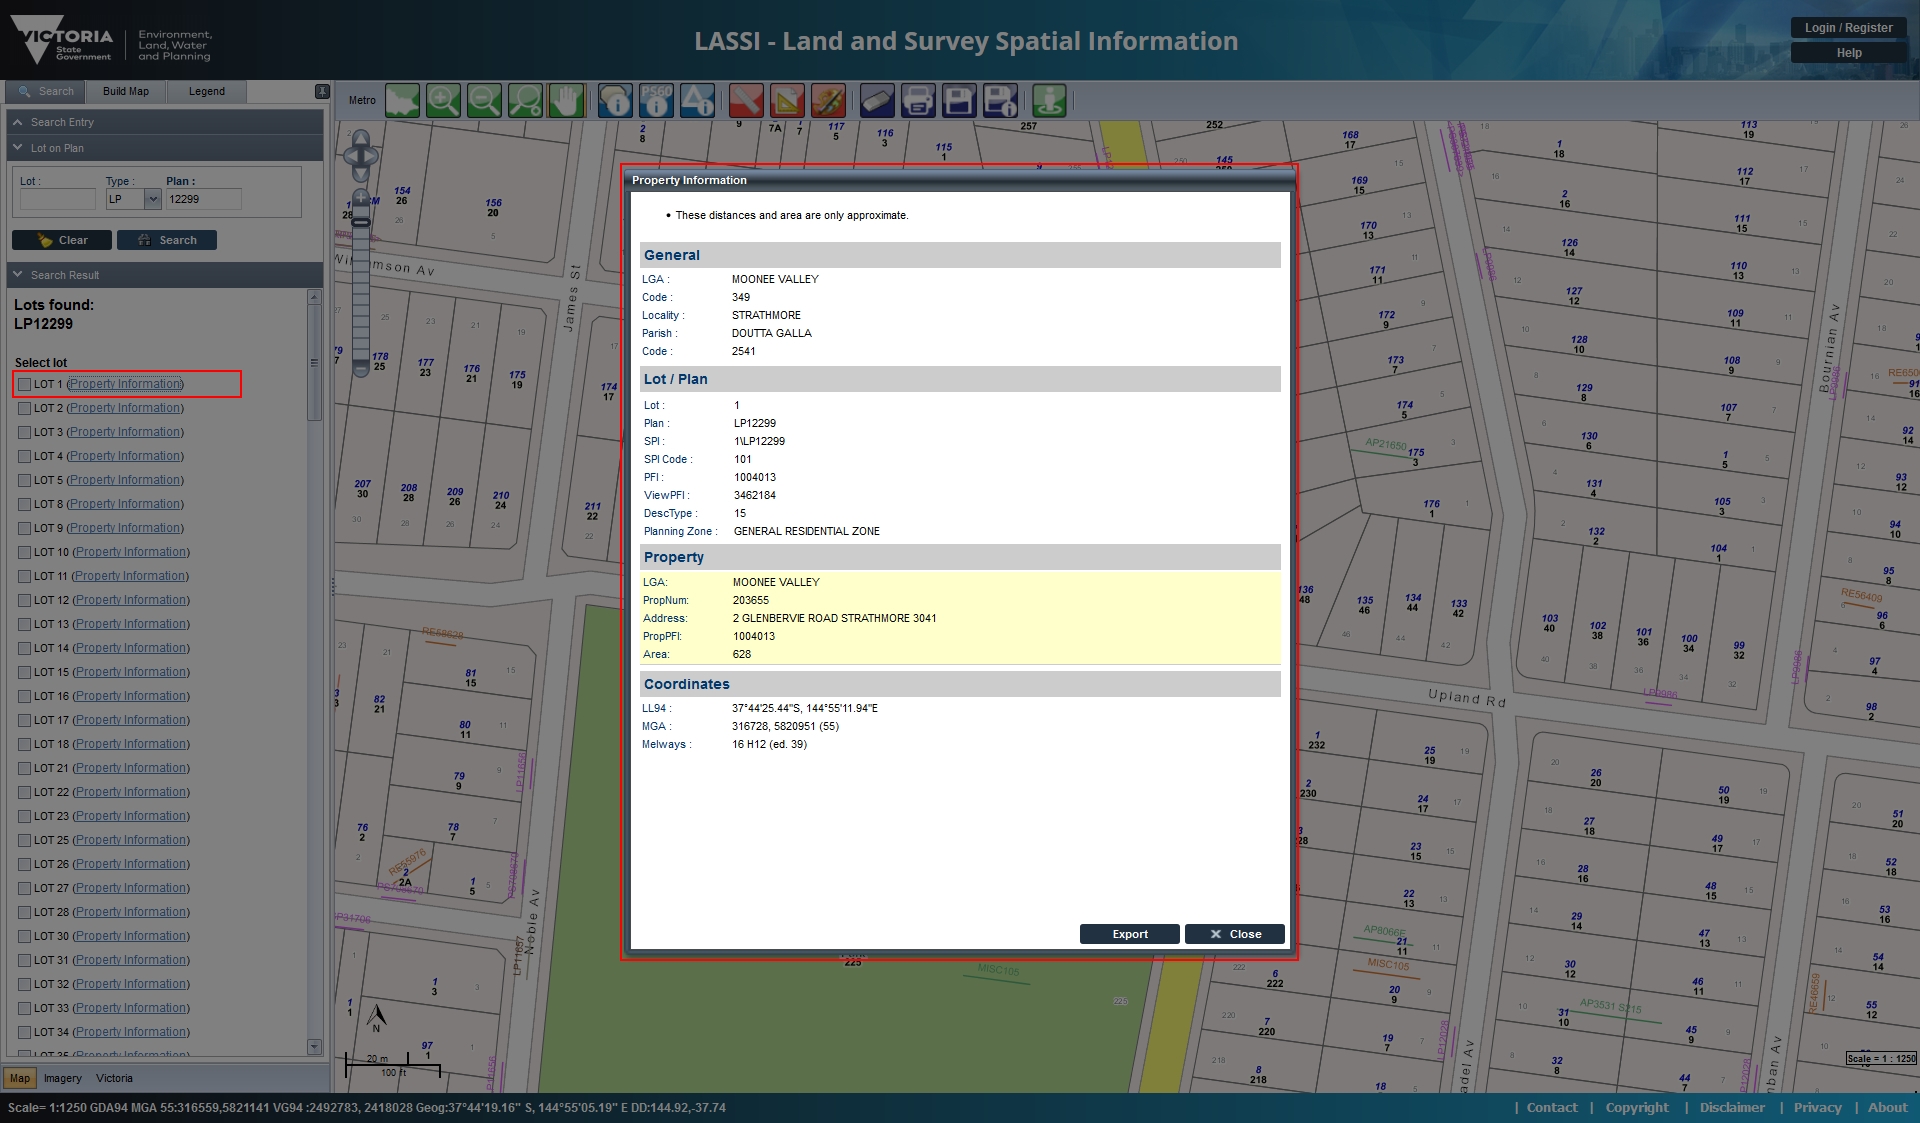The height and width of the screenshot is (1123, 1920).
Task: Tick the LOT 16 checkbox
Action: (x=25, y=696)
